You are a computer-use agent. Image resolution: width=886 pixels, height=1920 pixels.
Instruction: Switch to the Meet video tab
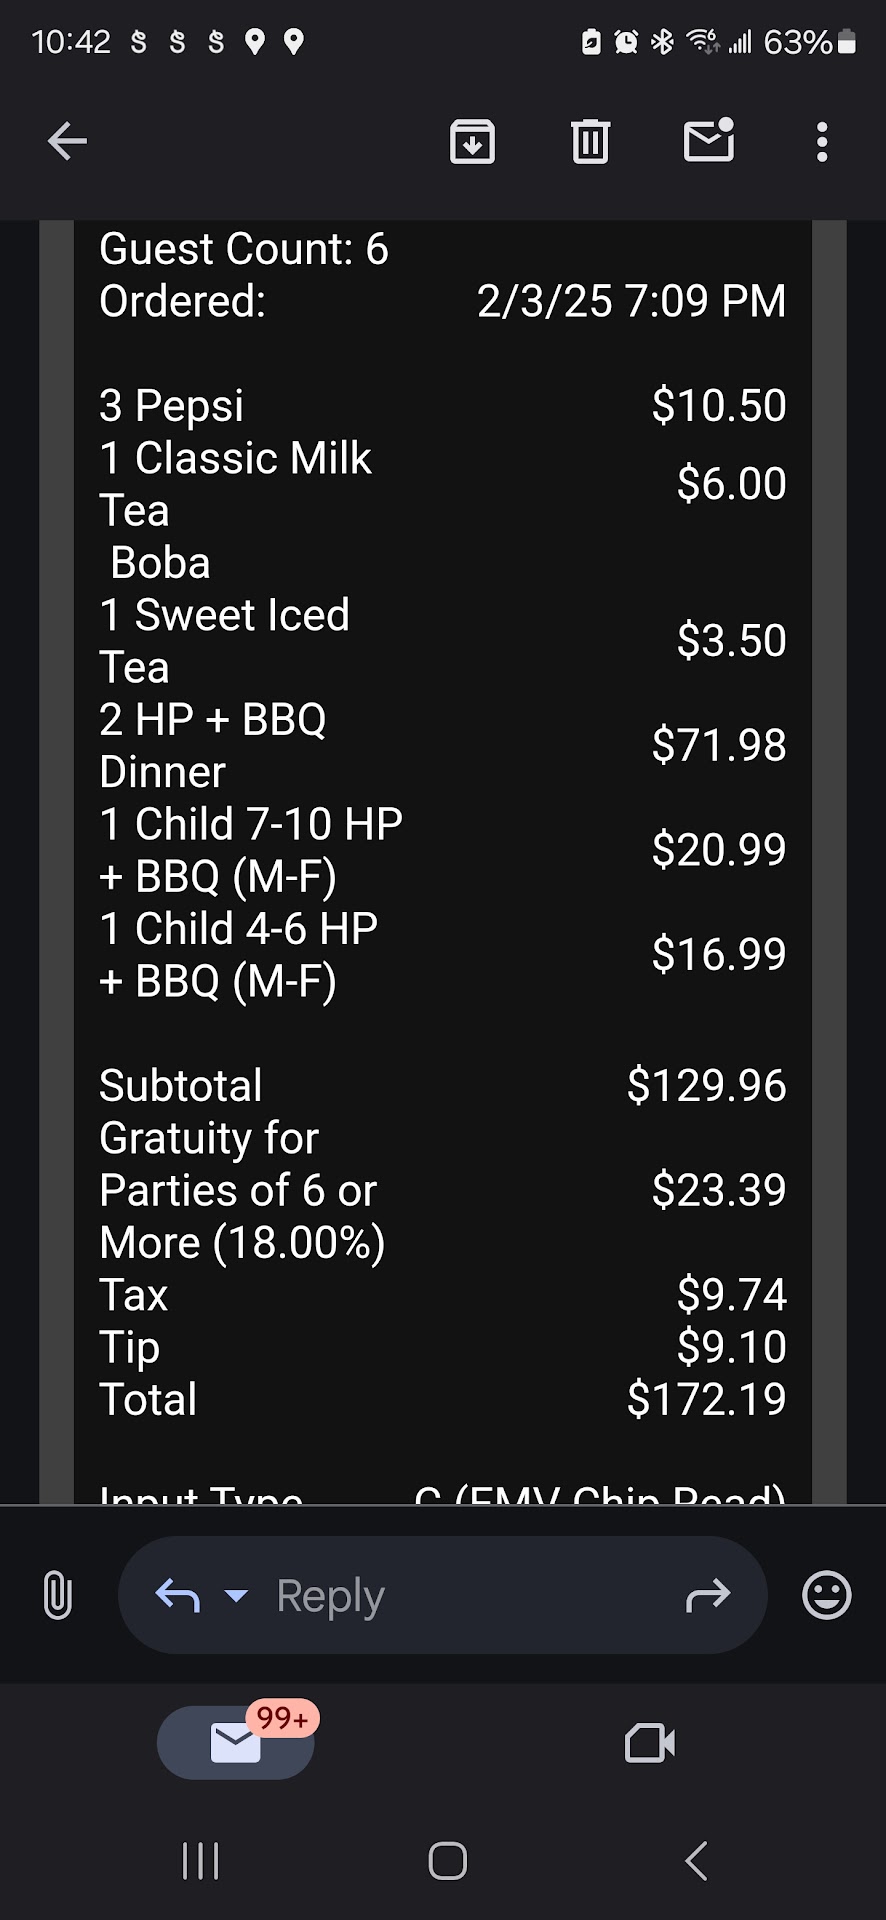tap(650, 1743)
